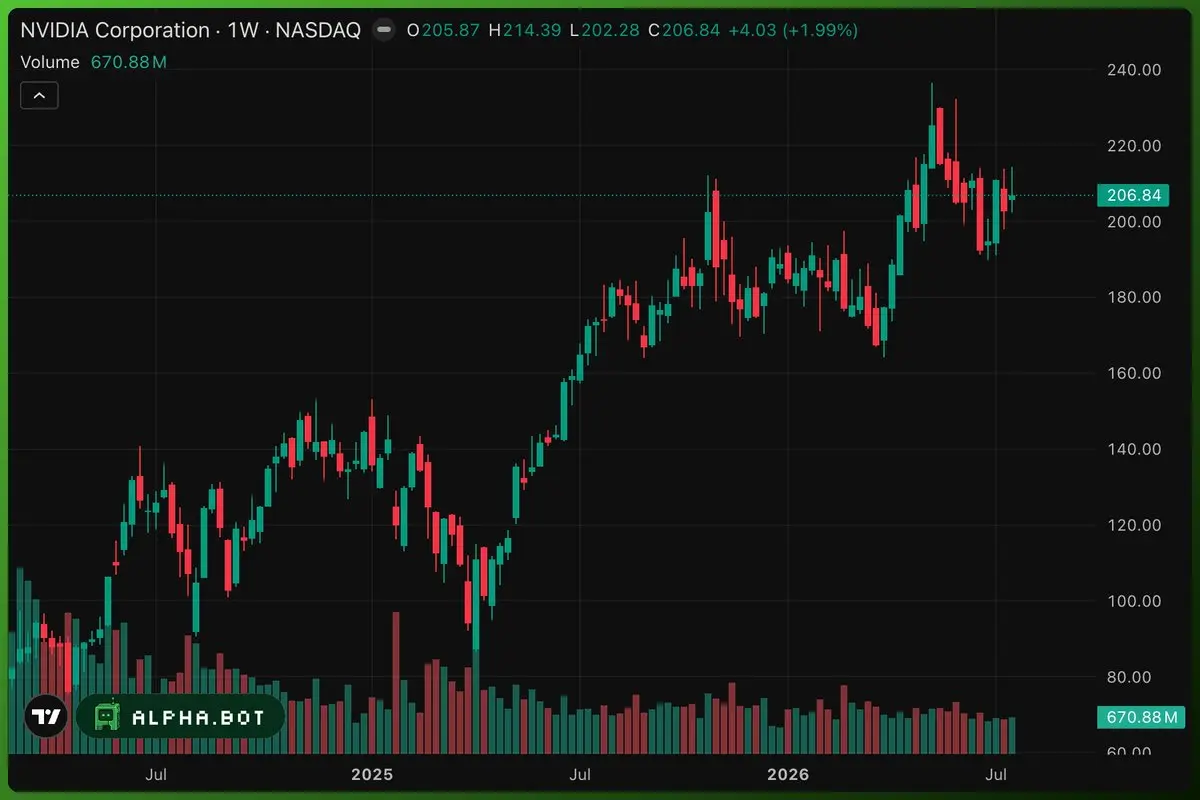This screenshot has height=800, width=1200.
Task: Click the current price label 206.84
Action: (x=1134, y=195)
